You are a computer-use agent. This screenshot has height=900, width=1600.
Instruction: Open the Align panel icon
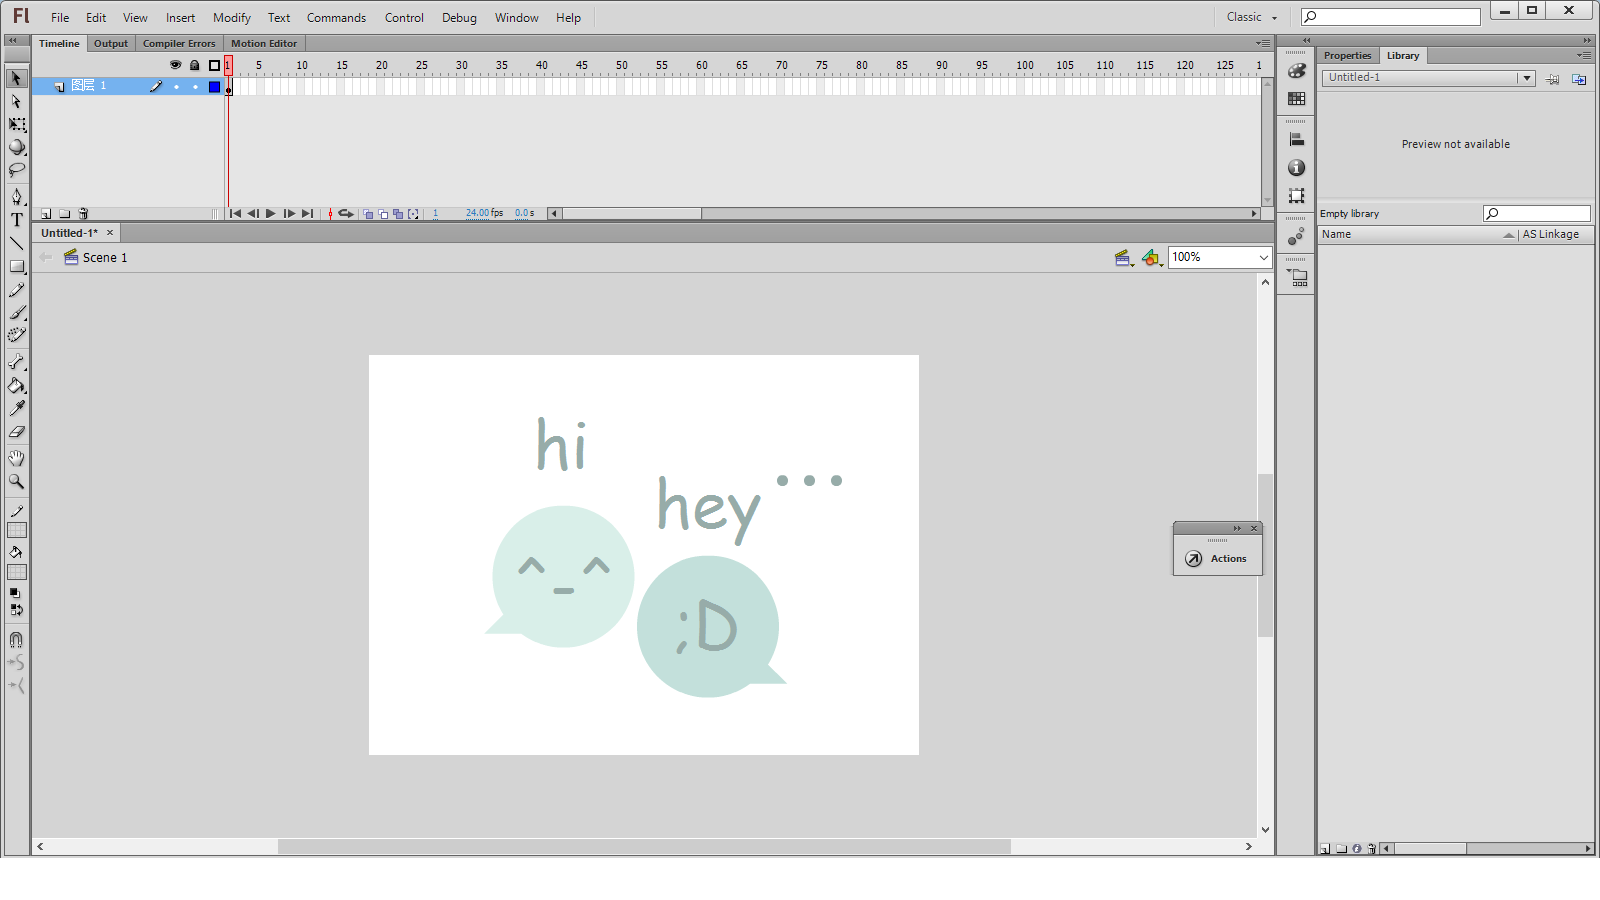[x=1296, y=140]
